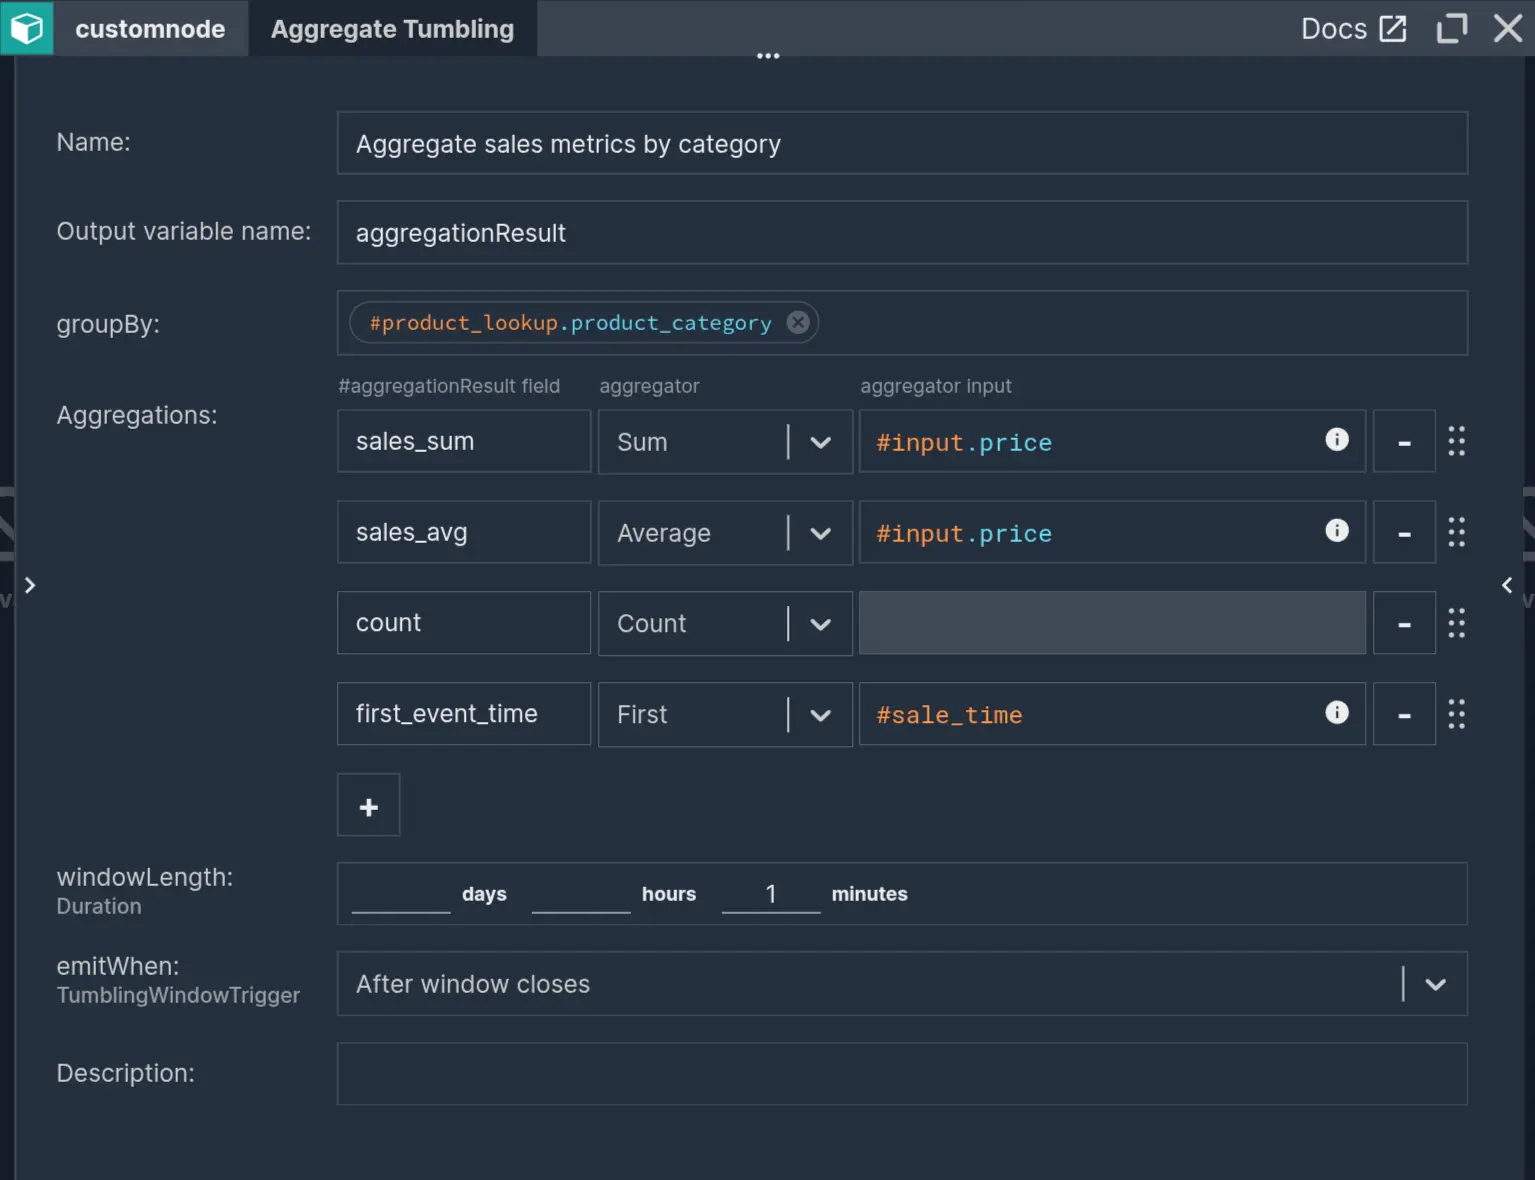This screenshot has height=1180, width=1535.
Task: Show info for sales_sum aggregator input
Action: (1336, 440)
